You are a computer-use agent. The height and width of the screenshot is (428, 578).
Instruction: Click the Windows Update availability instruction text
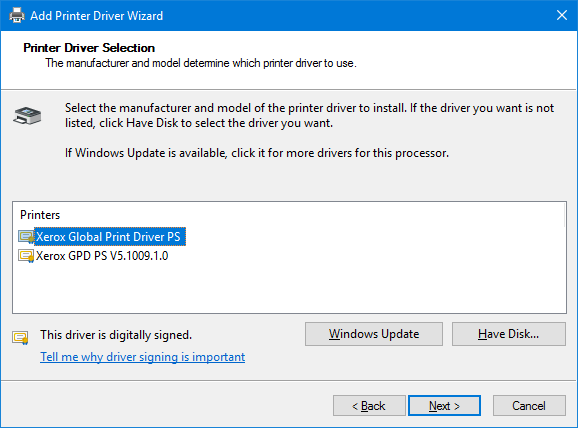tap(257, 153)
